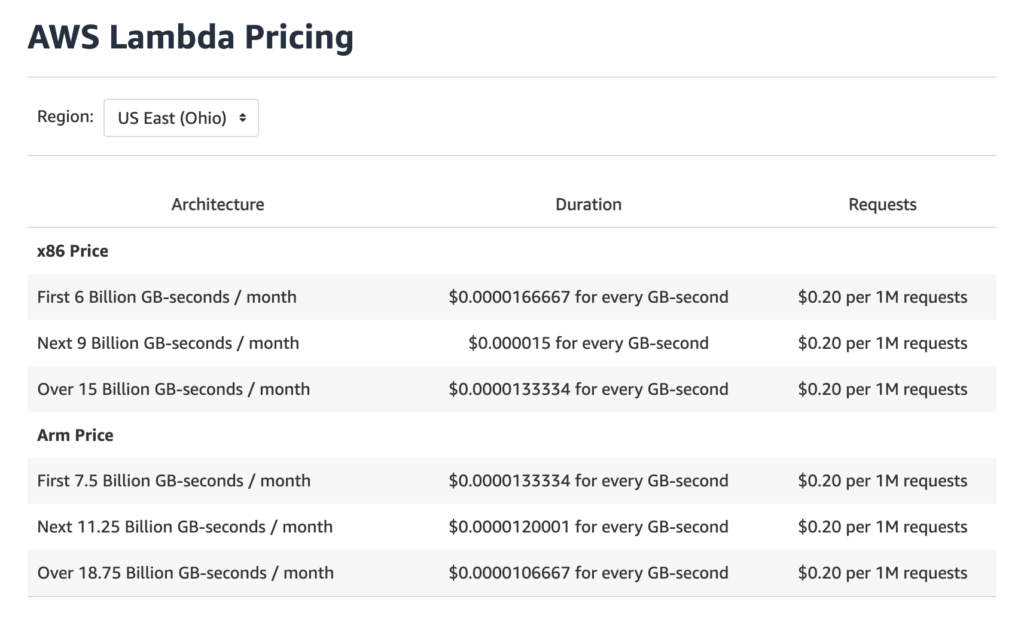Select the $0.0000106667 per GB-second price cell
Image resolution: width=1024 pixels, height=633 pixels.
point(589,573)
